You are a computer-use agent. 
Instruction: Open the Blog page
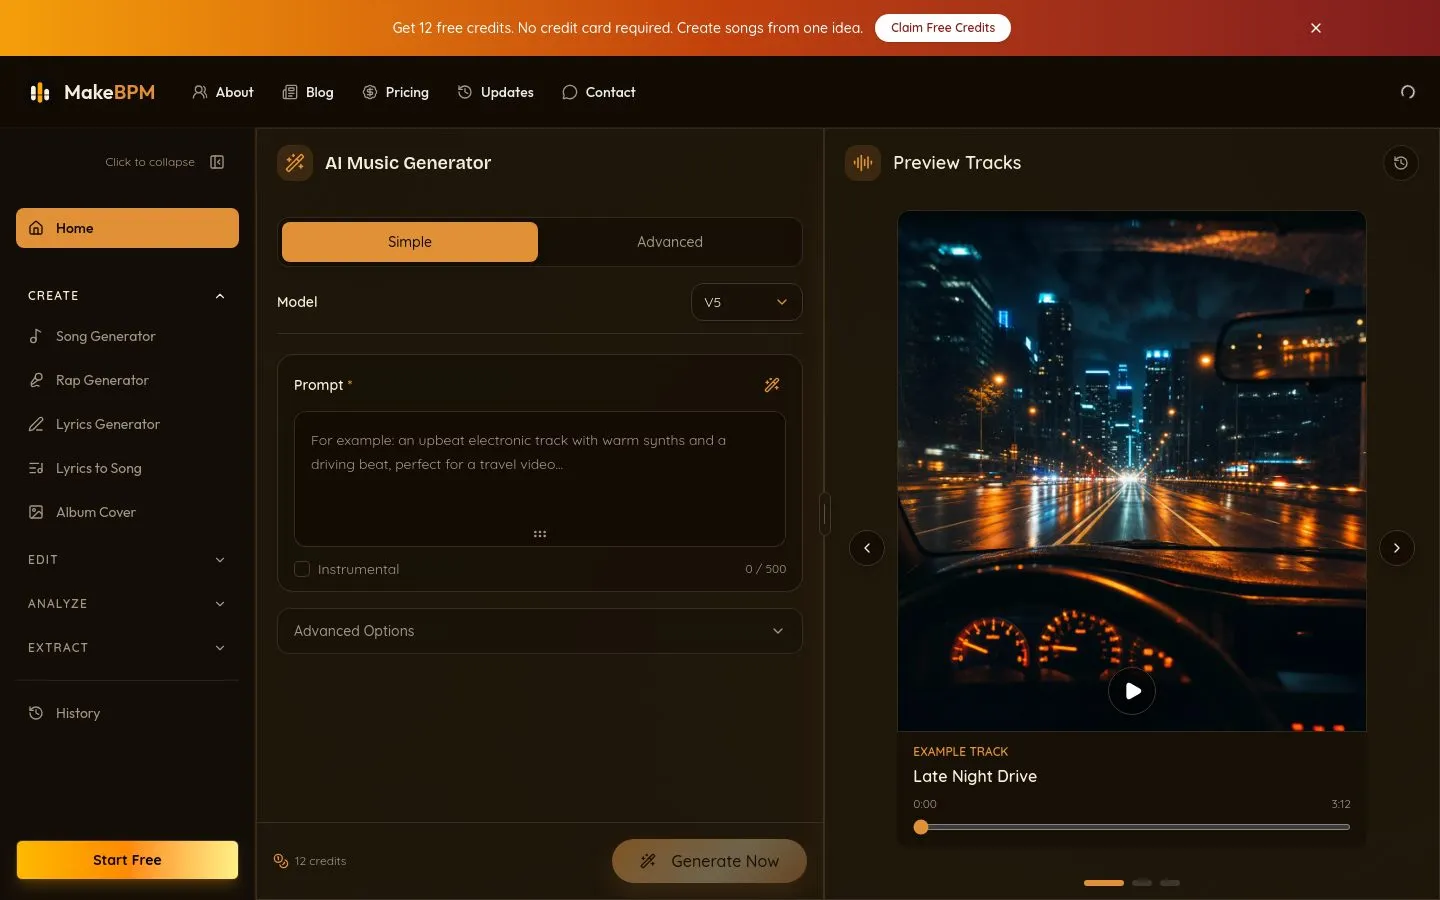(308, 92)
